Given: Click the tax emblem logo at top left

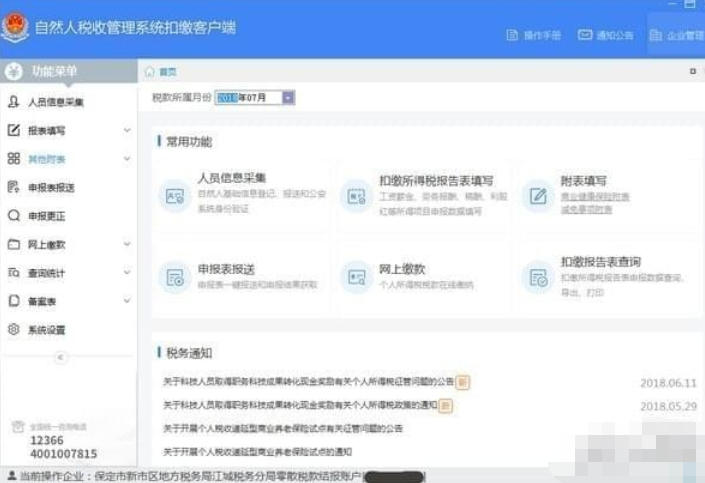Looking at the screenshot, I should [15, 27].
